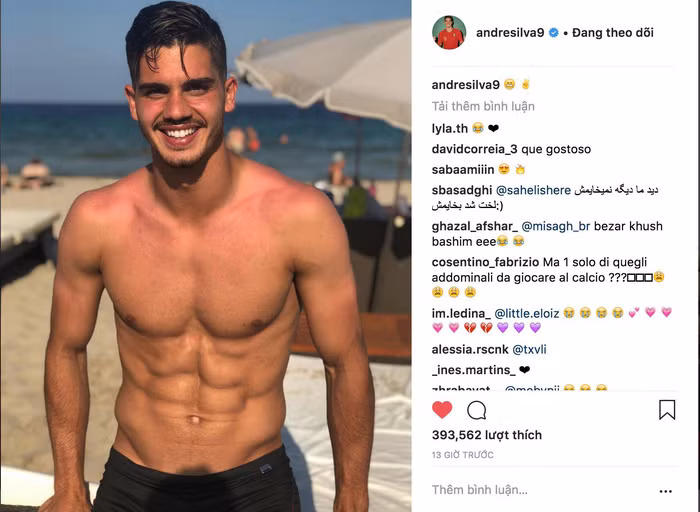Open the @misagh_br mention link
700x512 pixels.
(555, 226)
